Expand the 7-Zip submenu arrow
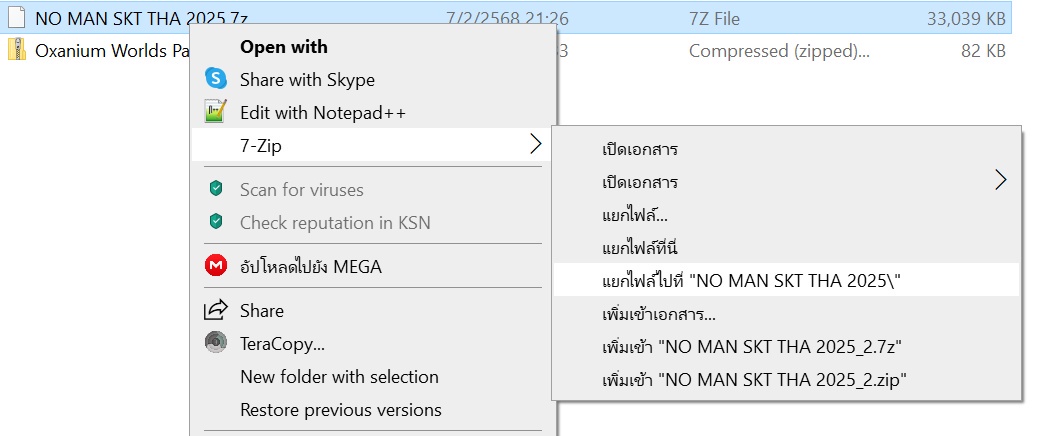 535,145
